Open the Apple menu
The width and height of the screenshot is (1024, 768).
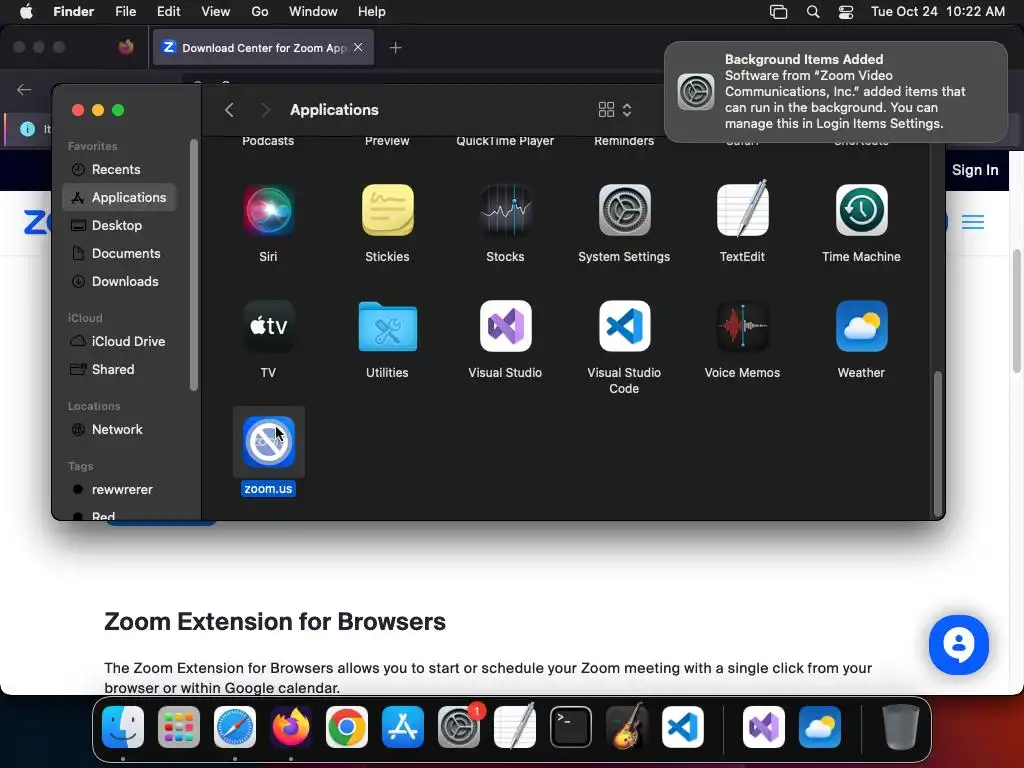click(x=26, y=12)
